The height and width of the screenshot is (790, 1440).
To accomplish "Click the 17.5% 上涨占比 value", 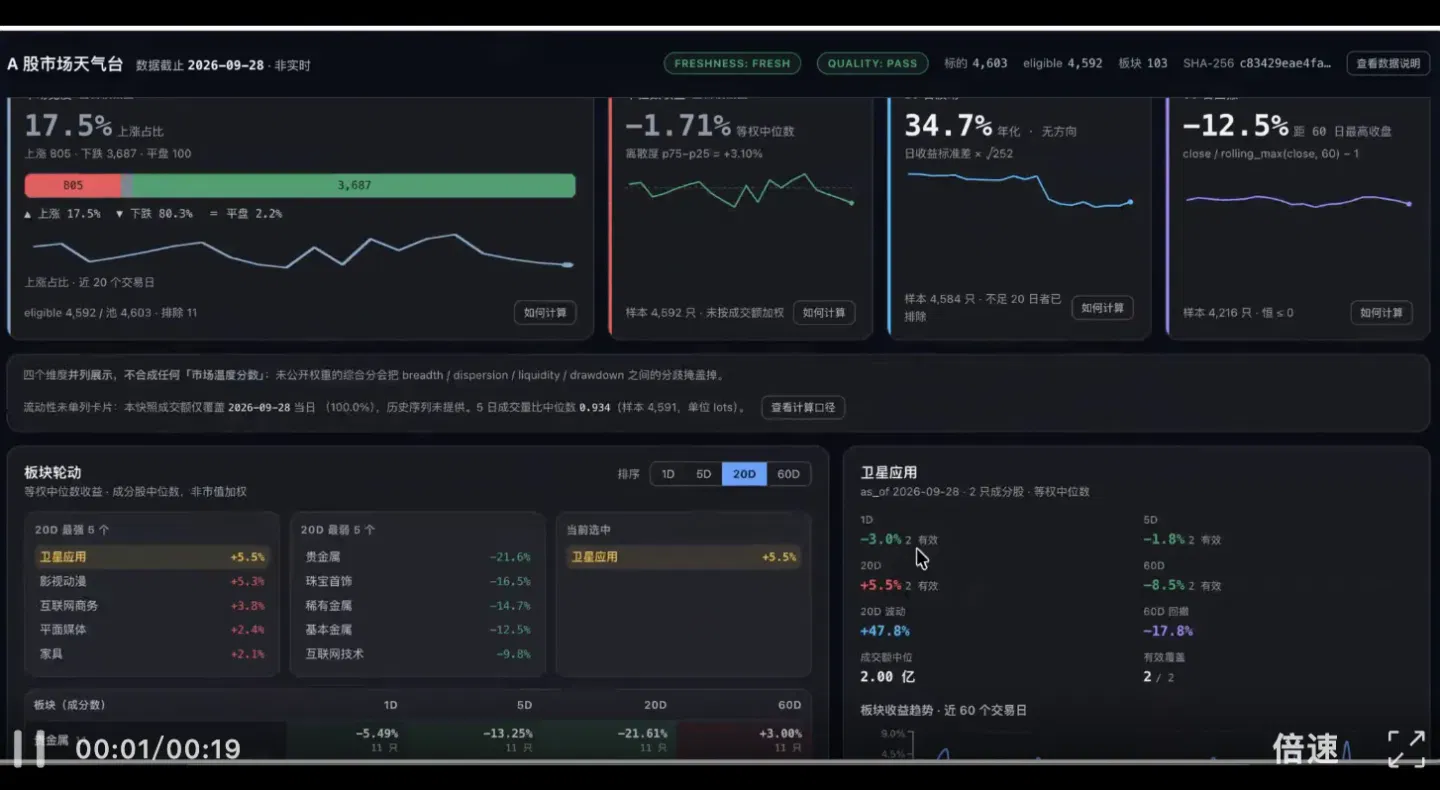I will point(68,126).
